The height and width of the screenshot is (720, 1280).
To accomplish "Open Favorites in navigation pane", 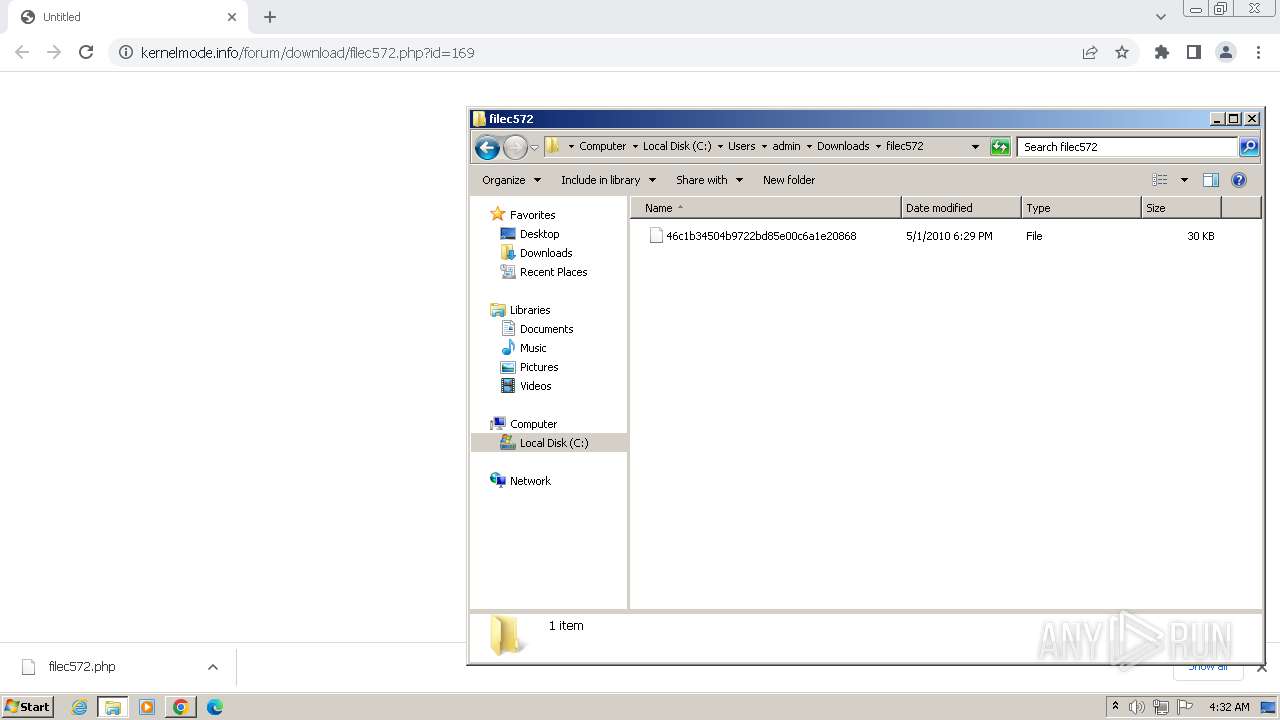I will coord(532,215).
